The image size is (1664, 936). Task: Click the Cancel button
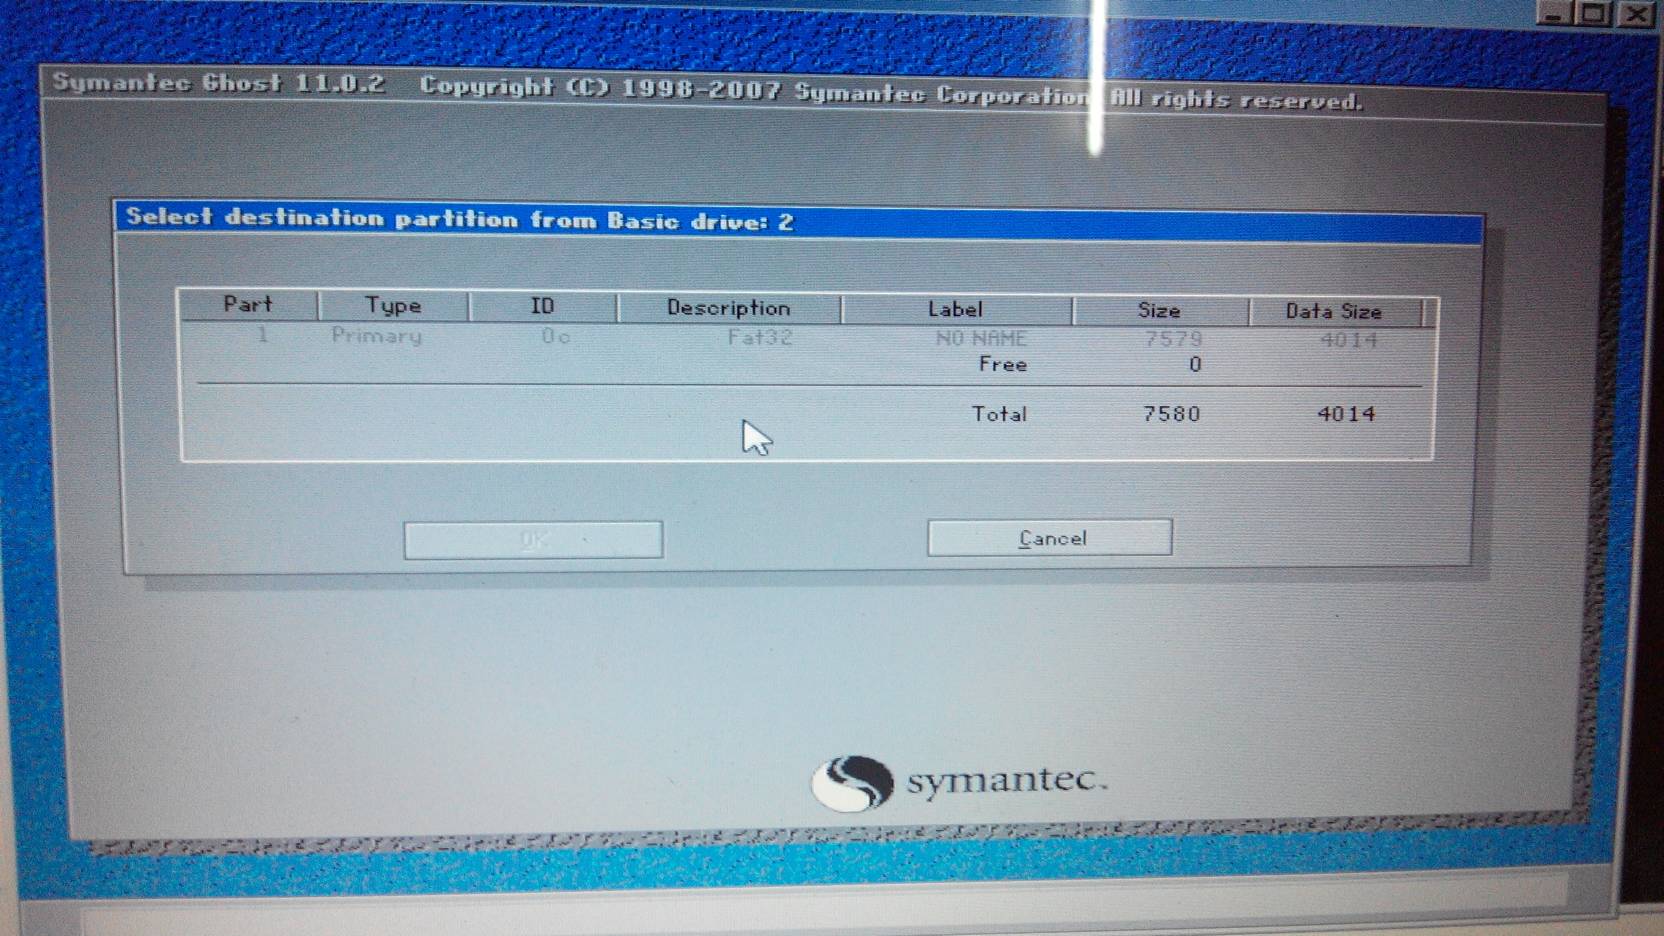coord(1049,538)
